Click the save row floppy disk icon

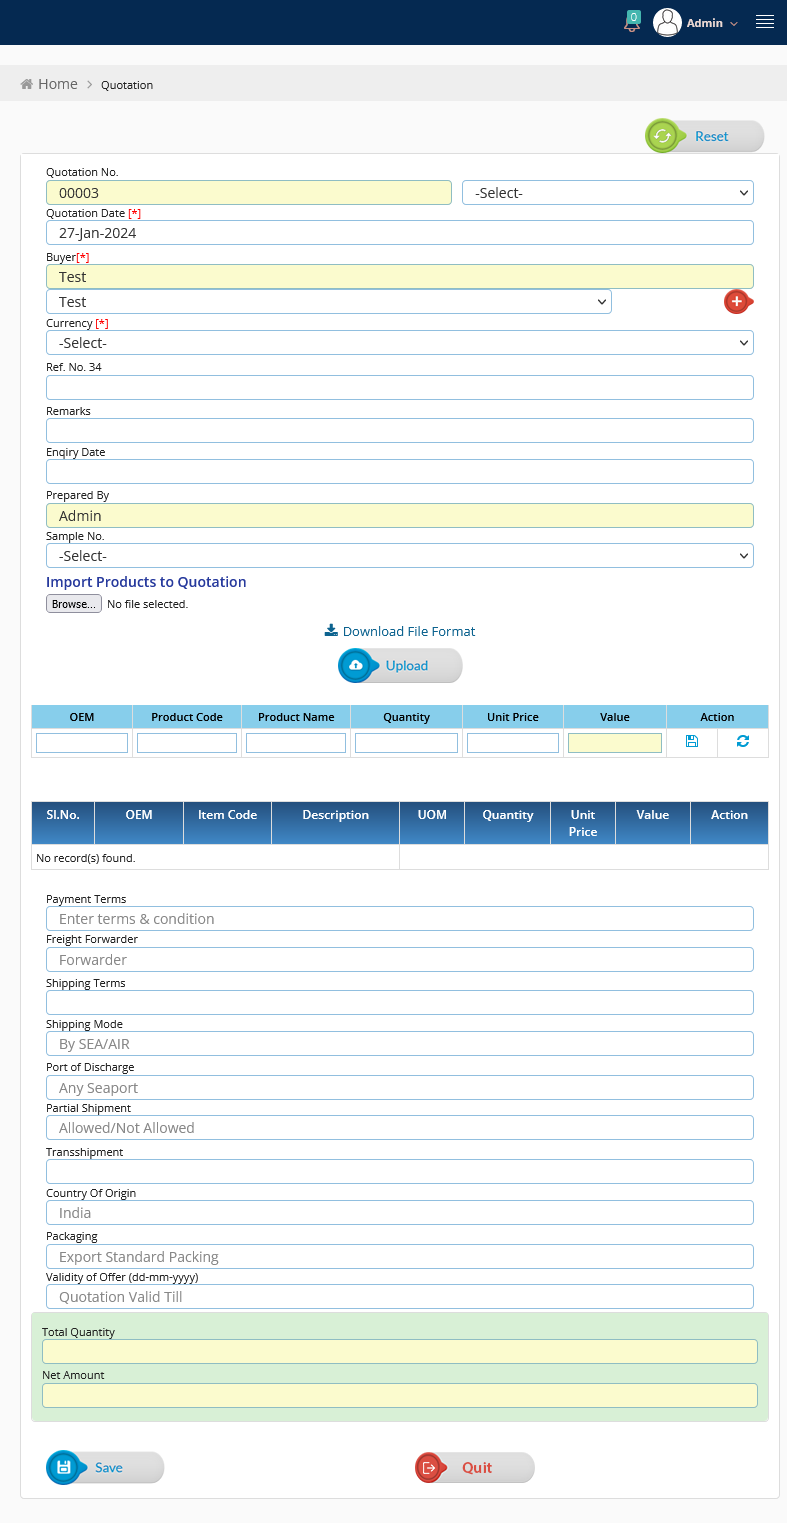click(692, 742)
